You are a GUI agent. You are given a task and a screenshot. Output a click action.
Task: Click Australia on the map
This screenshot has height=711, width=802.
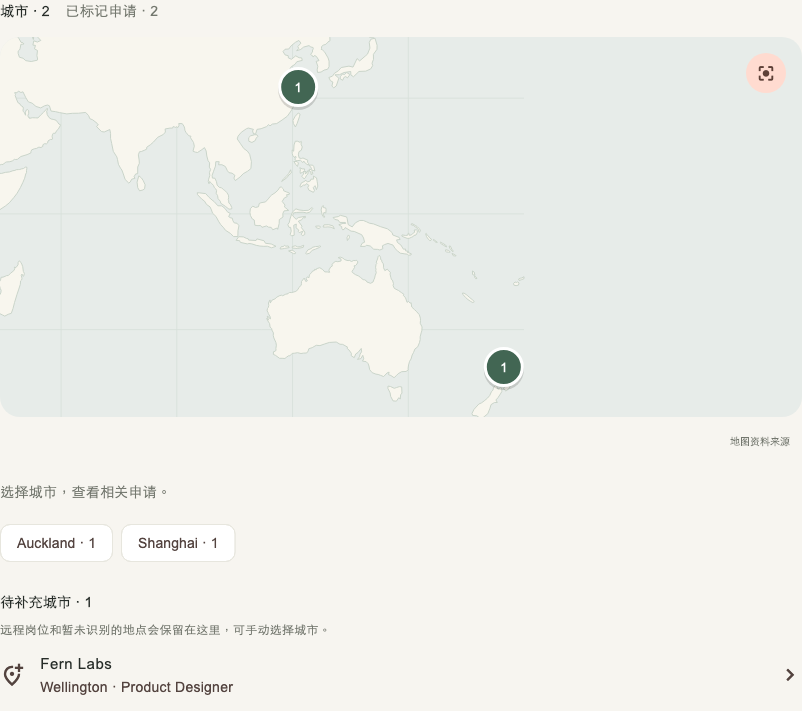click(343, 317)
